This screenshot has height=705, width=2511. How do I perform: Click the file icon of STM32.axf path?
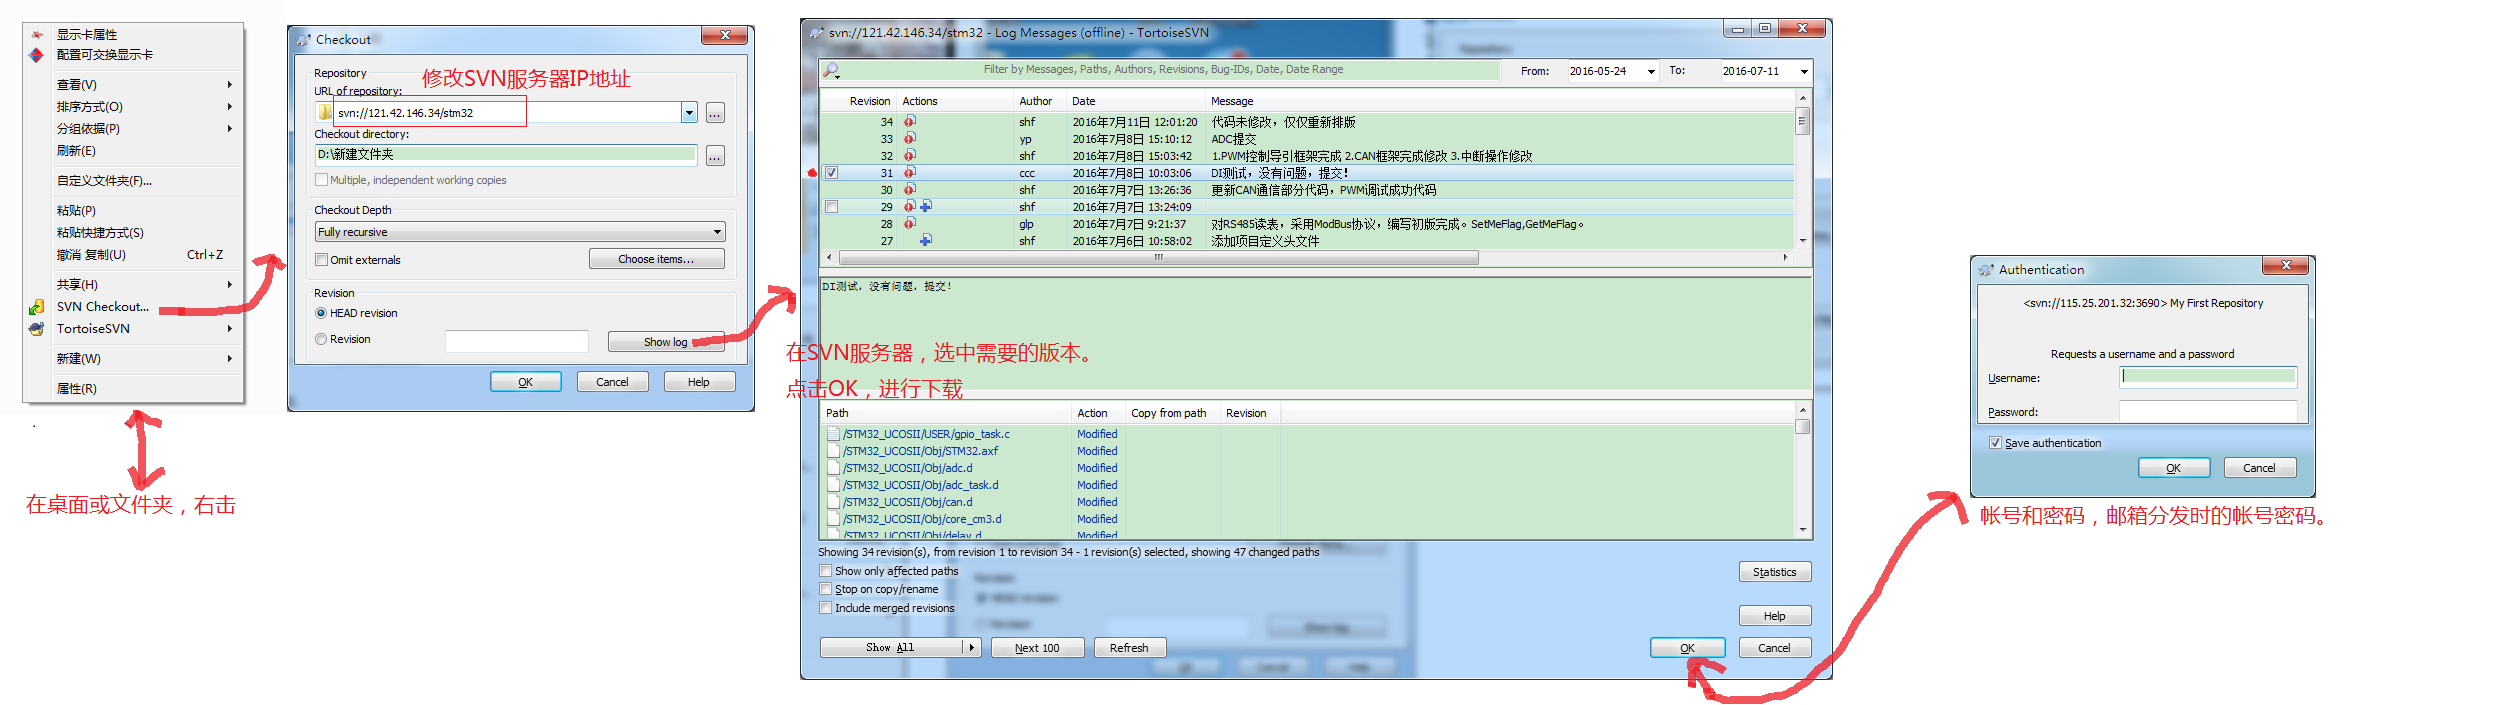click(833, 451)
